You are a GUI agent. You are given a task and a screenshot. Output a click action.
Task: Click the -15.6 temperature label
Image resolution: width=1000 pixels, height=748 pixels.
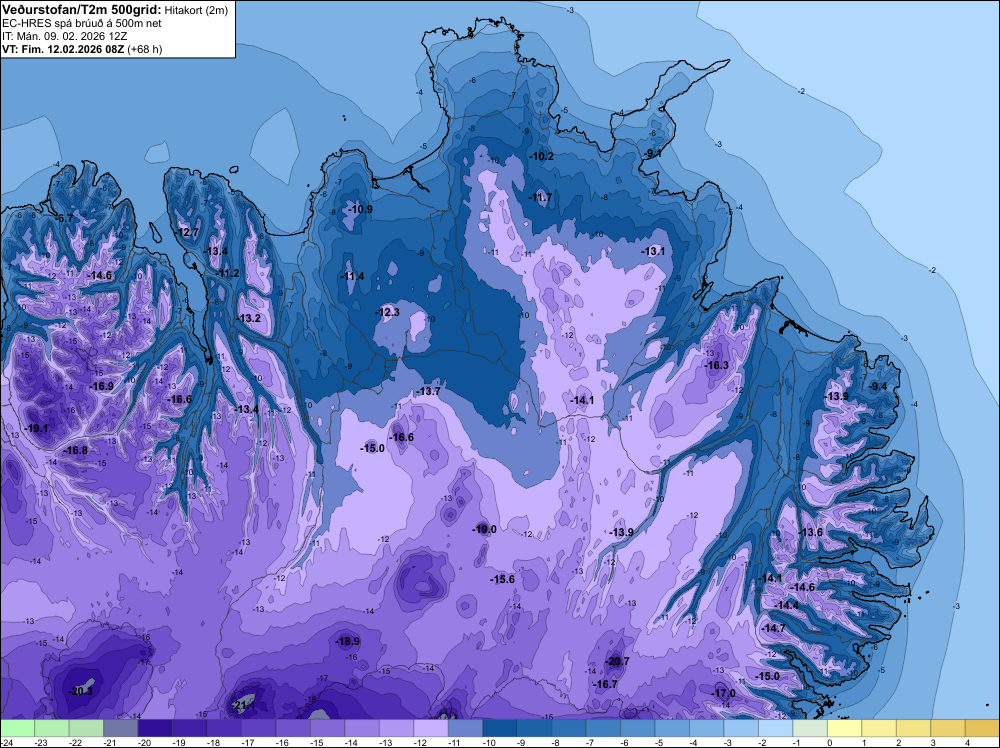pos(503,579)
